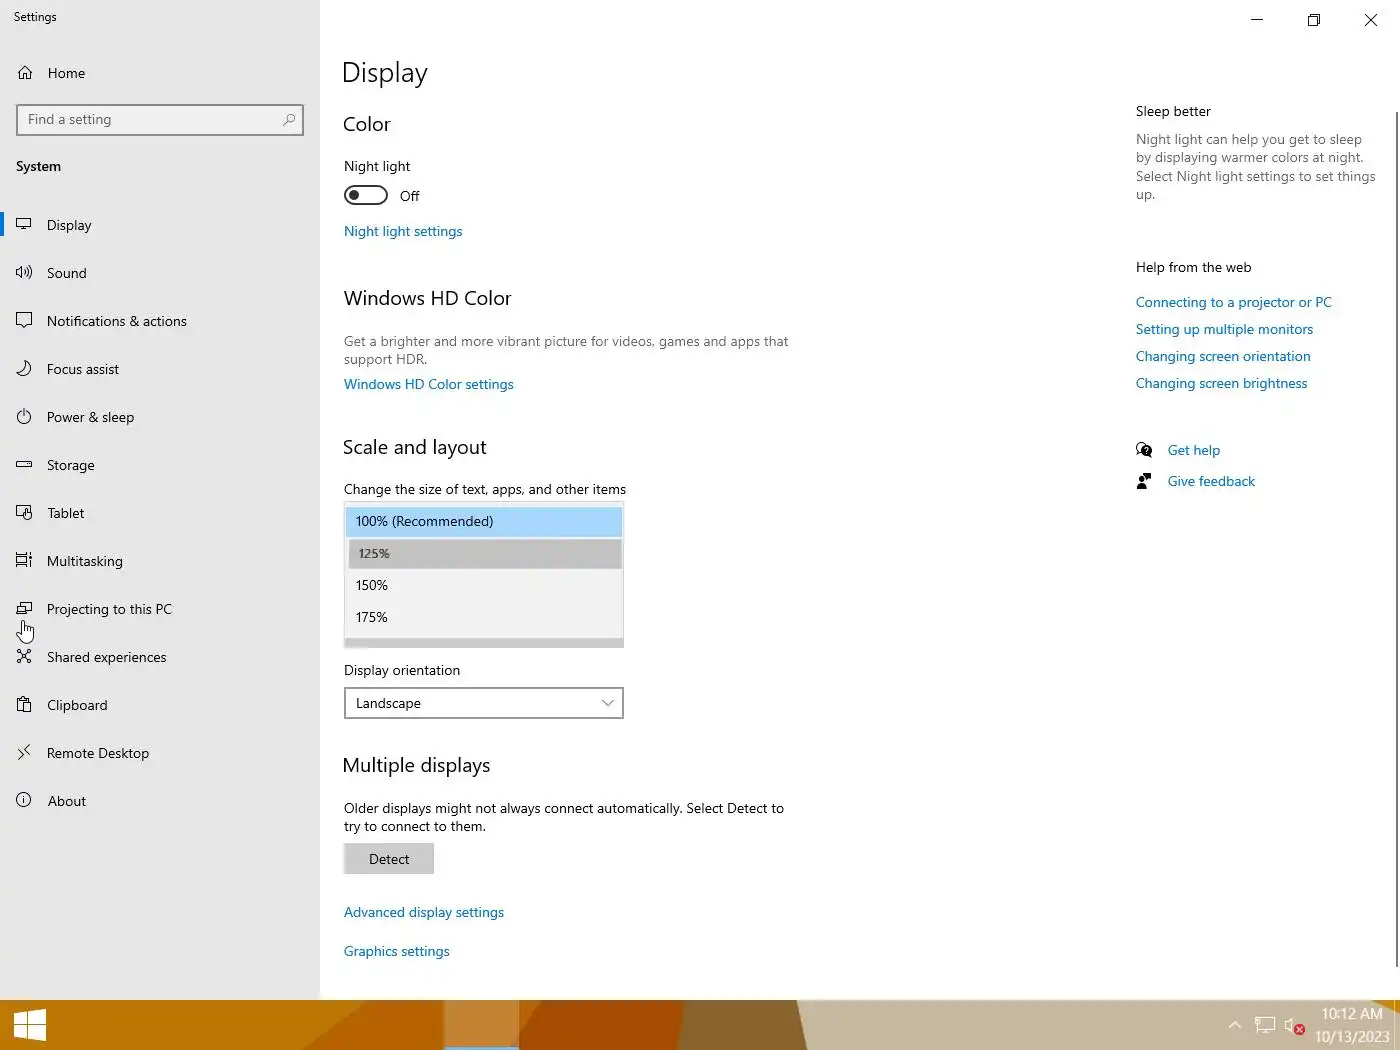The image size is (1400, 1050).
Task: Open Night light settings link
Action: 403,231
